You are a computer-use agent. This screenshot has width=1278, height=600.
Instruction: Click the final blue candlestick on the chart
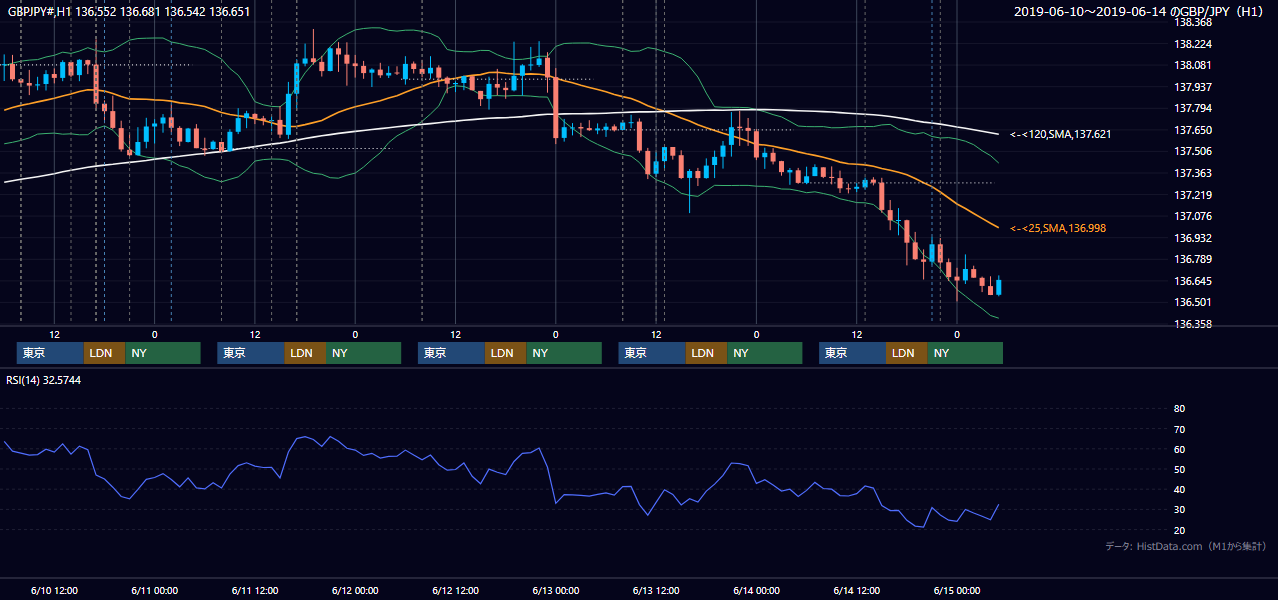[x=999, y=286]
